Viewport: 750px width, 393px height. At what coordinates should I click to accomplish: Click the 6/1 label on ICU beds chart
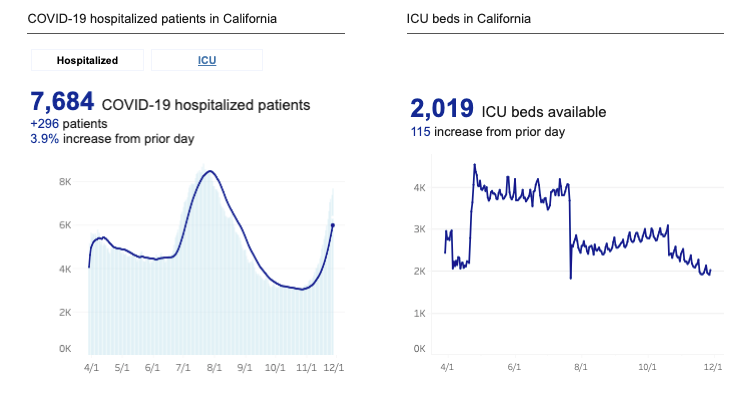click(514, 367)
